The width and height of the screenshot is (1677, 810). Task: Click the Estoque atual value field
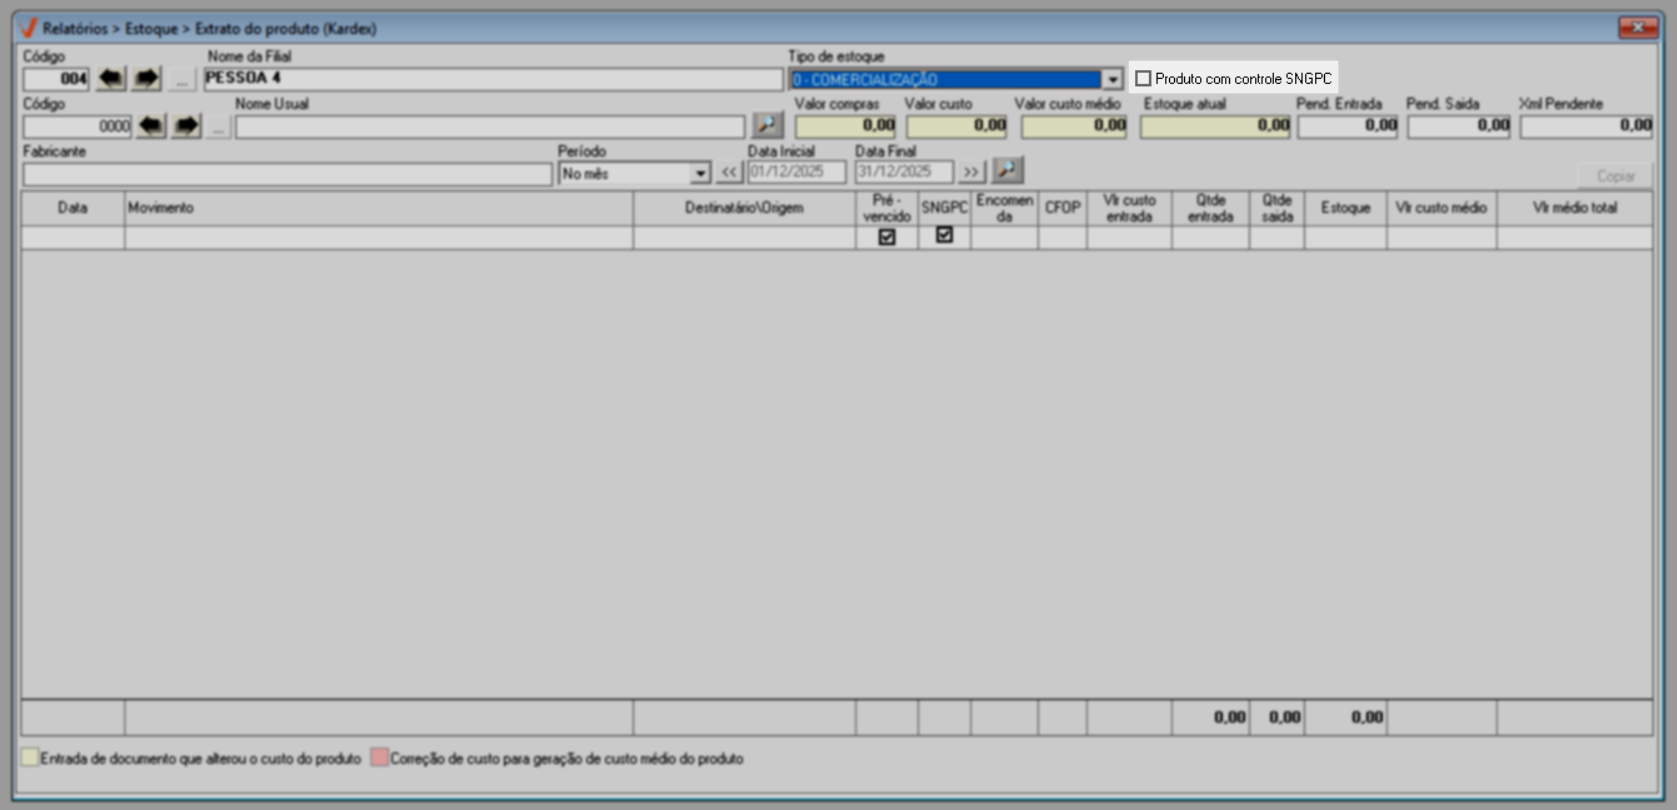1216,126
